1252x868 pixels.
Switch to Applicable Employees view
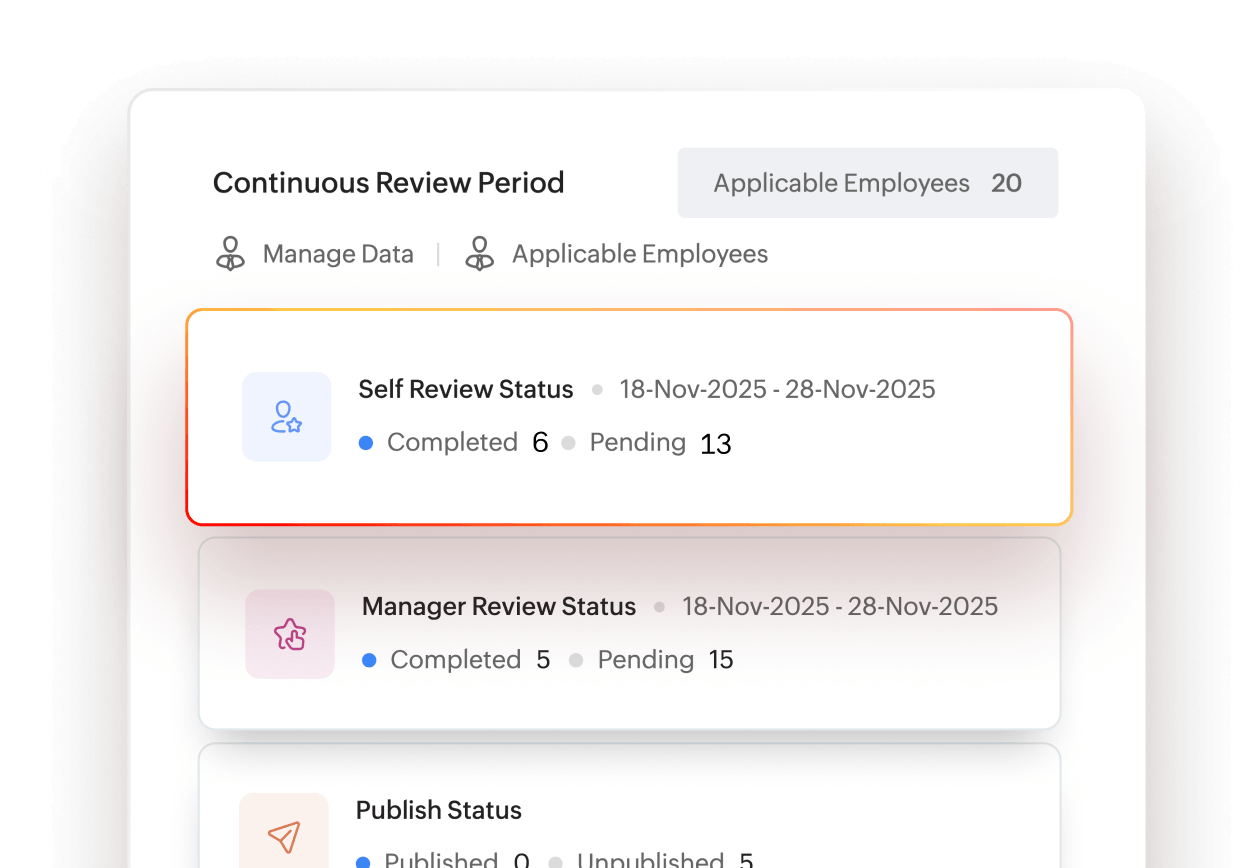640,254
